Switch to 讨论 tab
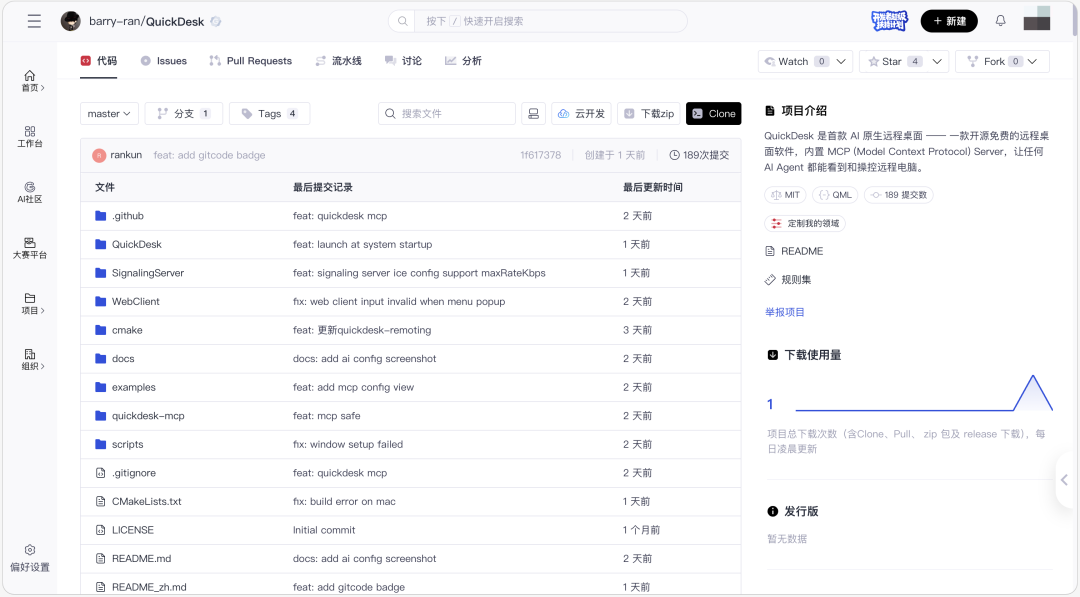This screenshot has width=1080, height=597. pos(404,61)
